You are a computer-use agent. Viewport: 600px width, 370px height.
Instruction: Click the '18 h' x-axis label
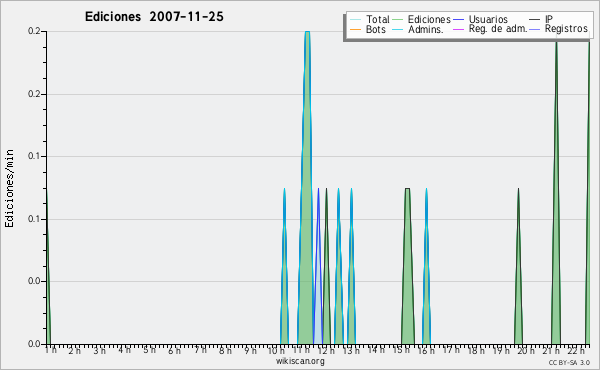click(476, 350)
